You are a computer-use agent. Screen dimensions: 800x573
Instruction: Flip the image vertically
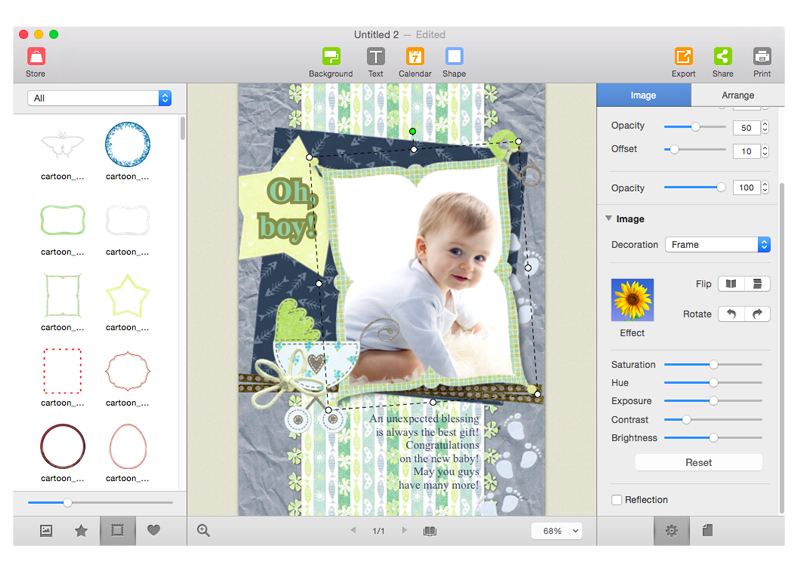pyautogui.click(x=757, y=284)
